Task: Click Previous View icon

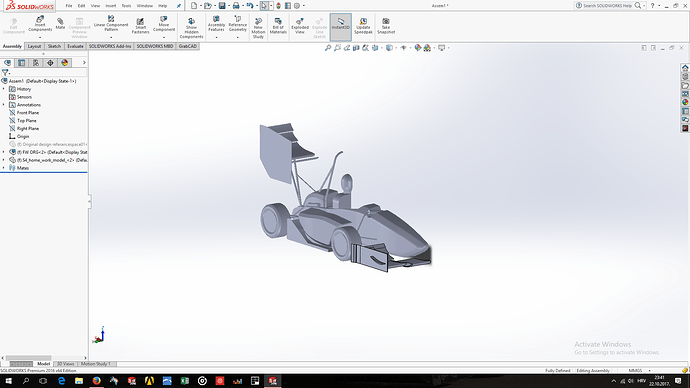Action: point(347,48)
